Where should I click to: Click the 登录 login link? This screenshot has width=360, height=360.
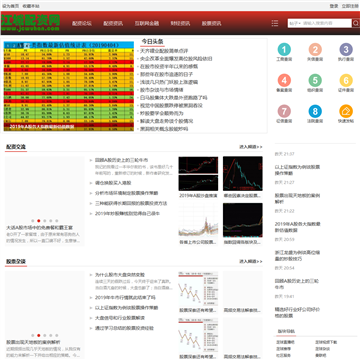pyautogui.click(x=334, y=6)
